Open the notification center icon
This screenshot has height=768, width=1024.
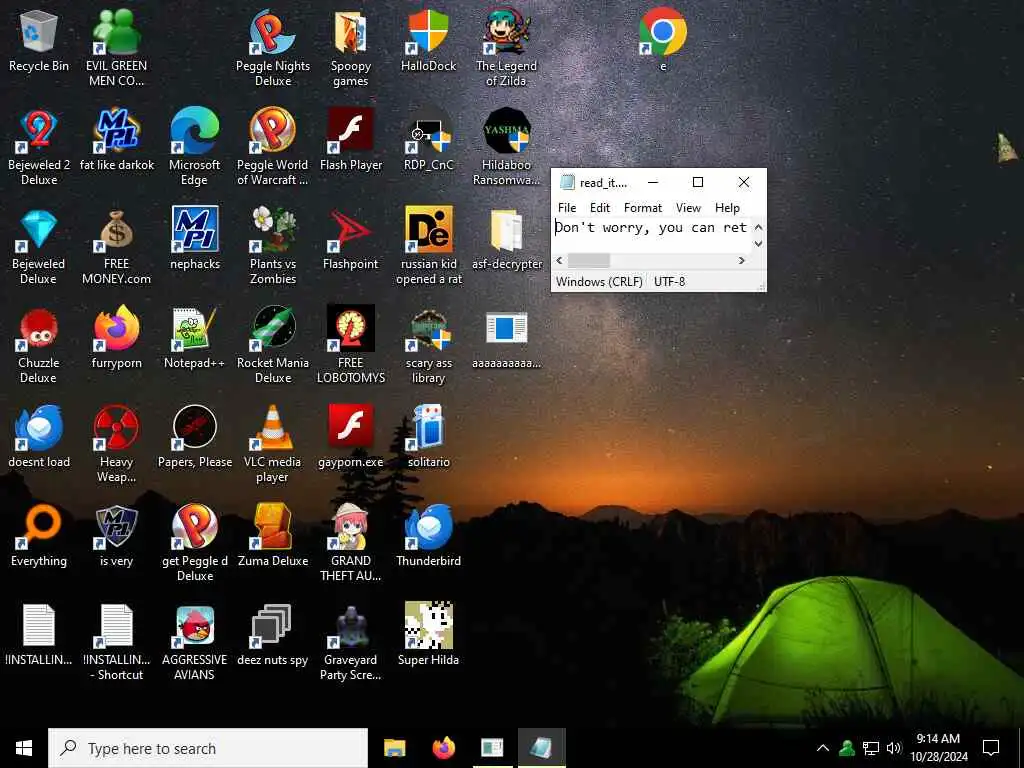(x=991, y=748)
